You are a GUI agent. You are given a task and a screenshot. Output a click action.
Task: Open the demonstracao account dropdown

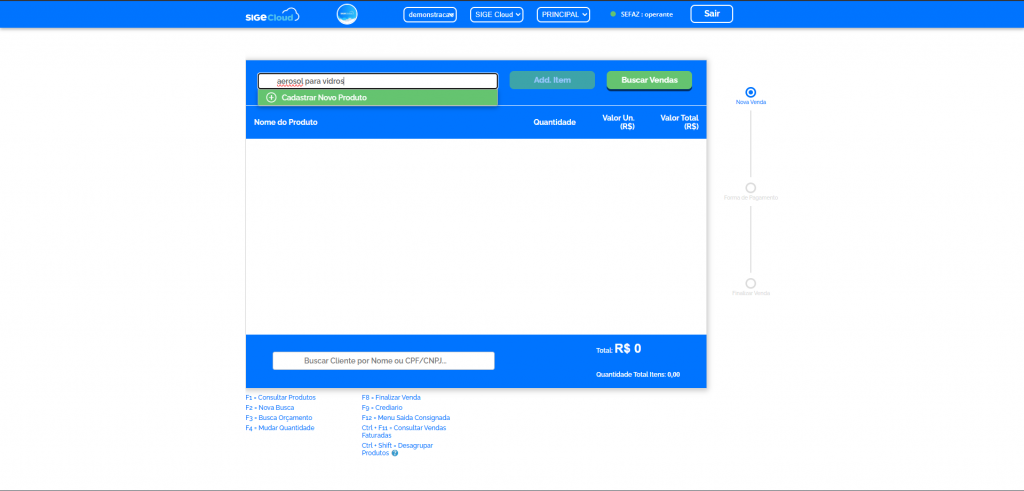(429, 14)
